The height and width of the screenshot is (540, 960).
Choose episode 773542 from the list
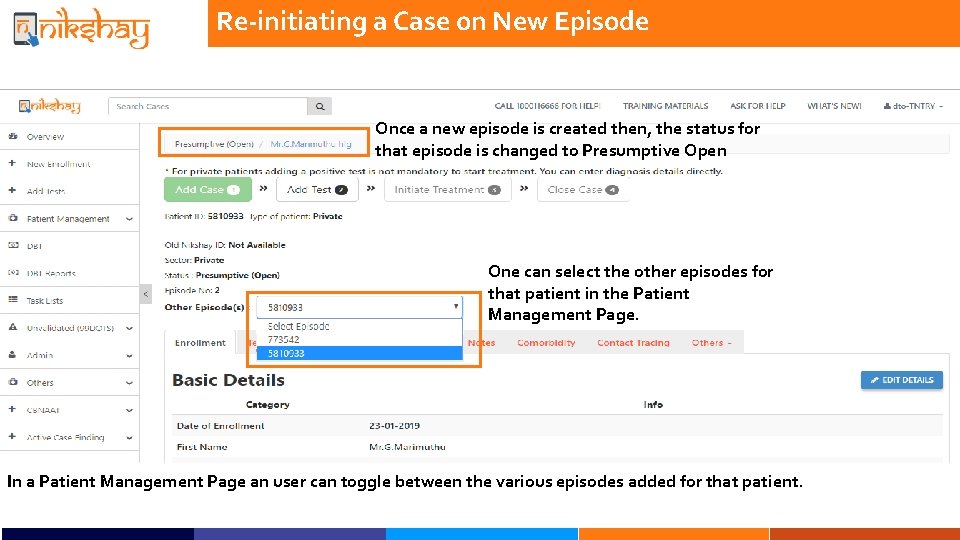click(x=359, y=339)
